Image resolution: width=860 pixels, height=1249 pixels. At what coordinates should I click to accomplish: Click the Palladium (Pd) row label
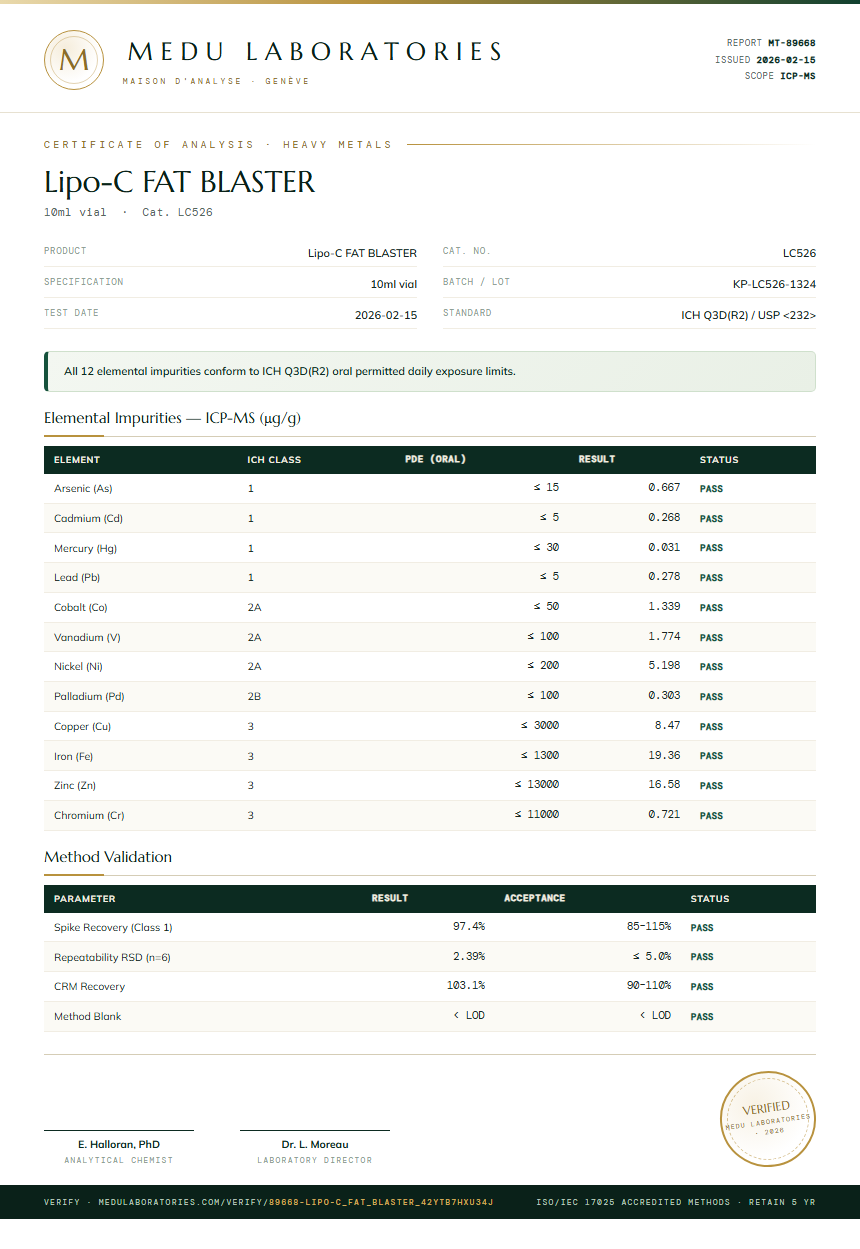click(x=89, y=696)
